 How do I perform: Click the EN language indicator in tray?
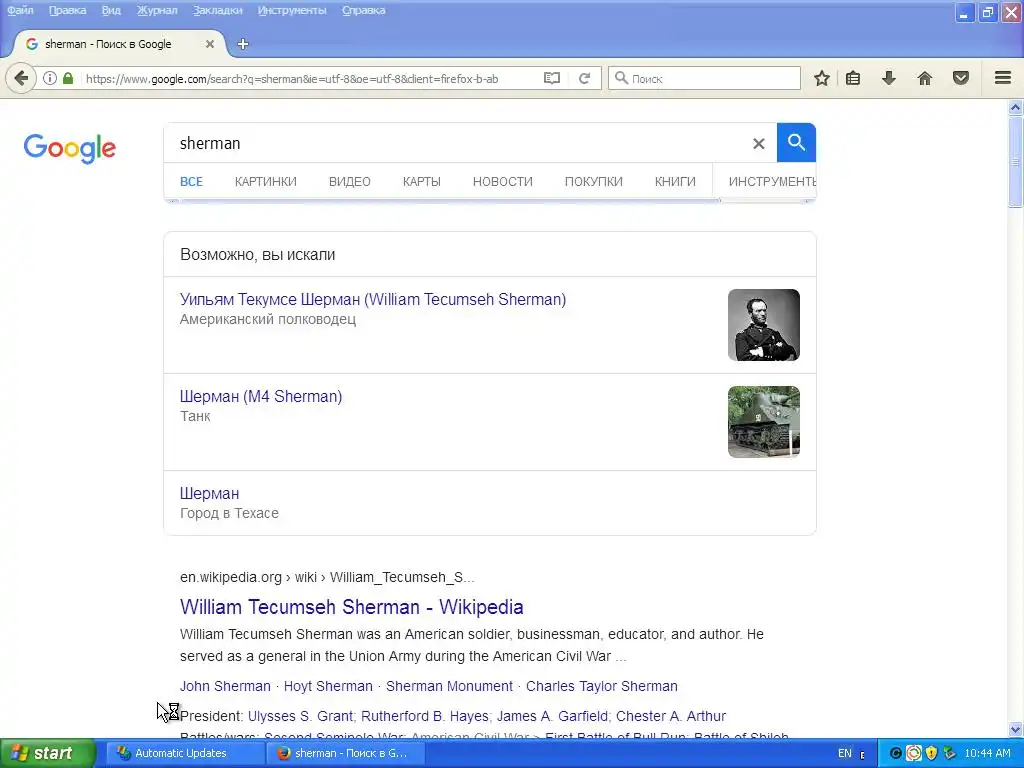[x=844, y=753]
